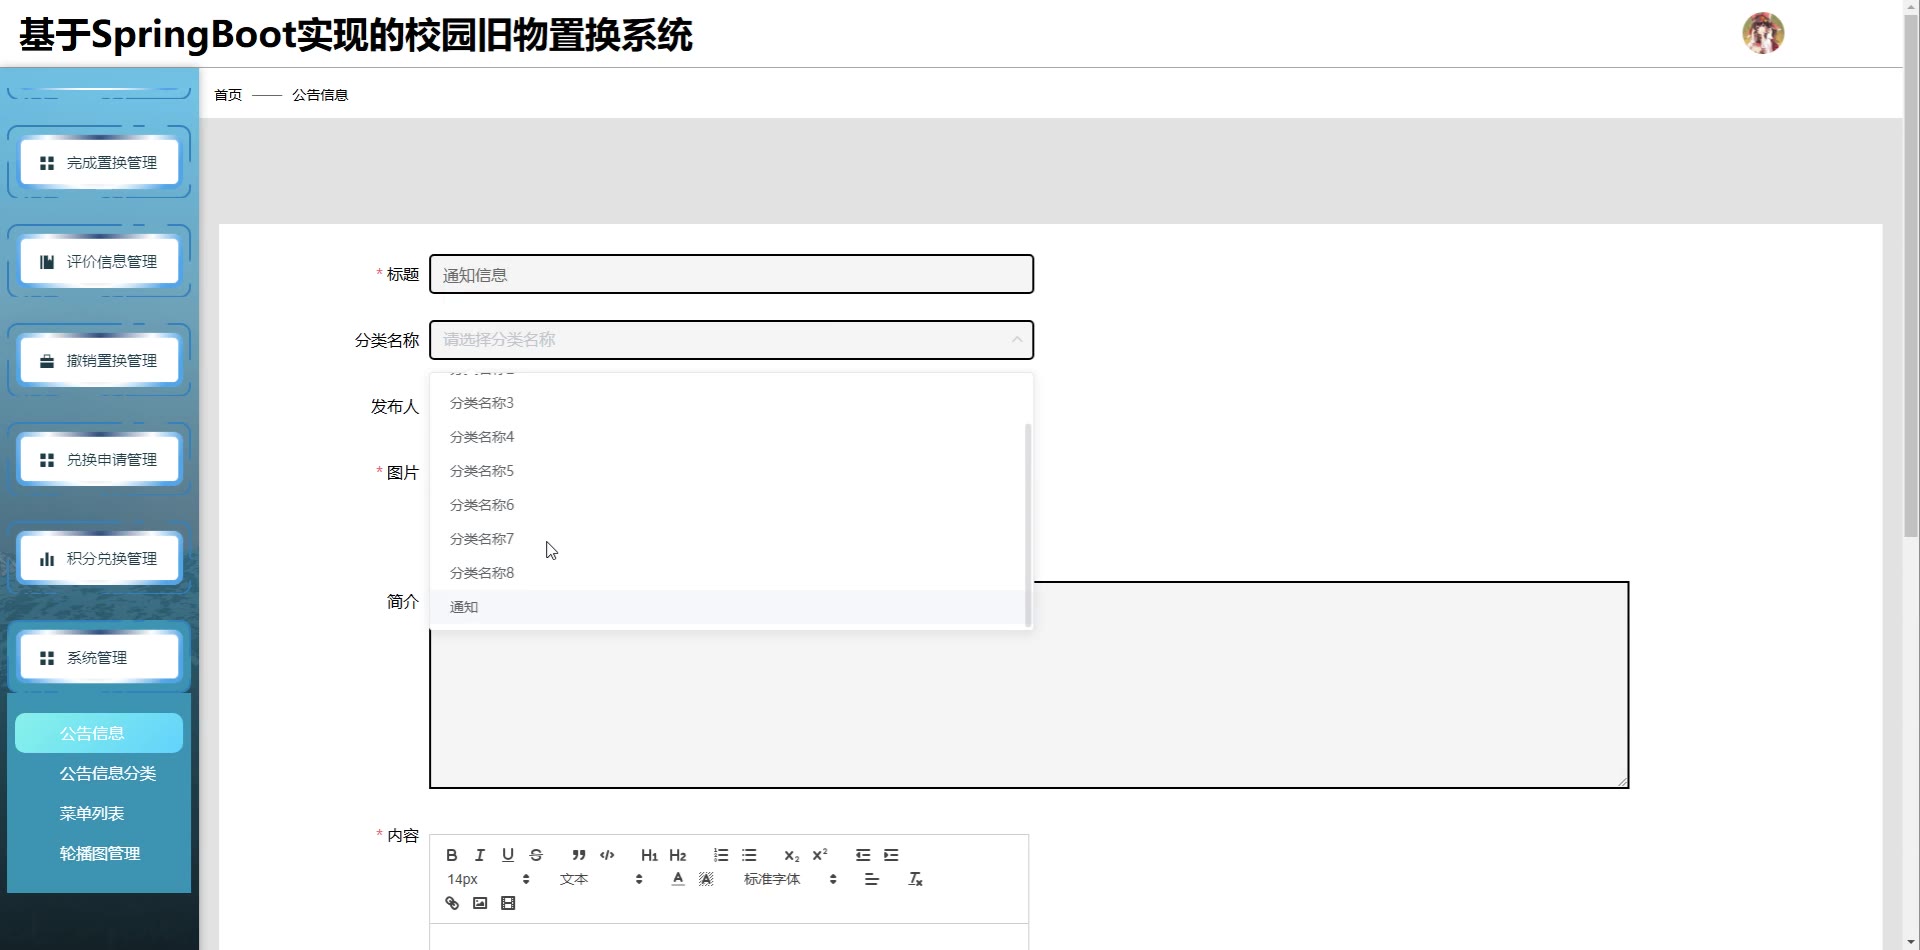
Task: Insert a video in editor
Action: [508, 903]
